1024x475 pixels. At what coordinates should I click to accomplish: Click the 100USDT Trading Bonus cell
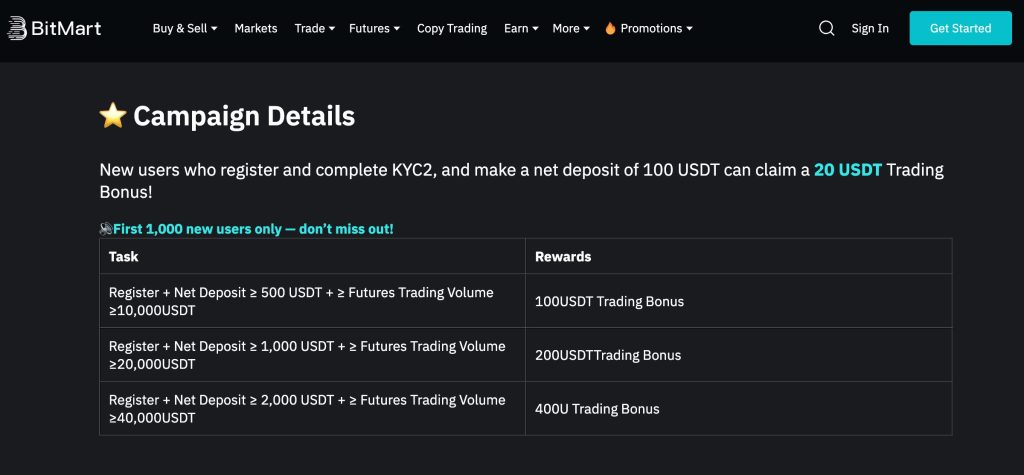coord(739,301)
